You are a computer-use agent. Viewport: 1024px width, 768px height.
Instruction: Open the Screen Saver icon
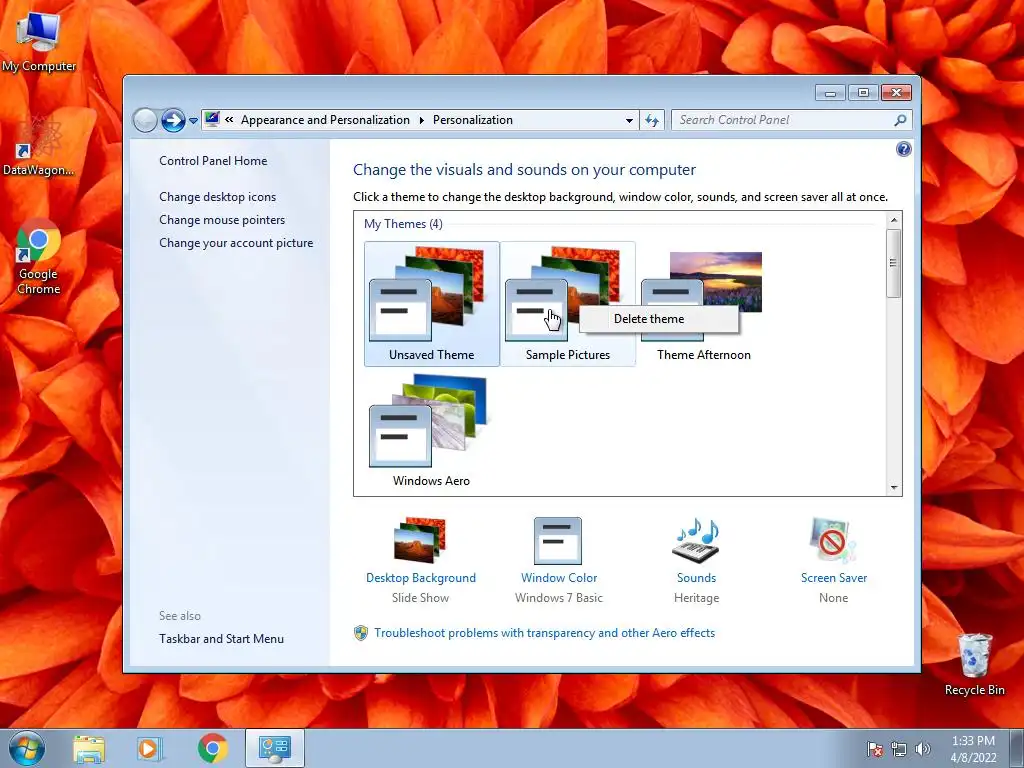(833, 540)
